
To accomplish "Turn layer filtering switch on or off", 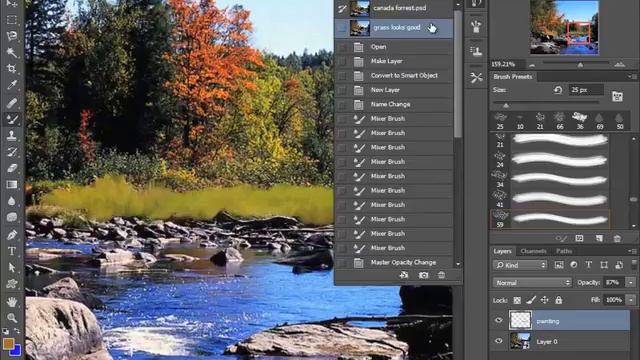I will point(633,265).
